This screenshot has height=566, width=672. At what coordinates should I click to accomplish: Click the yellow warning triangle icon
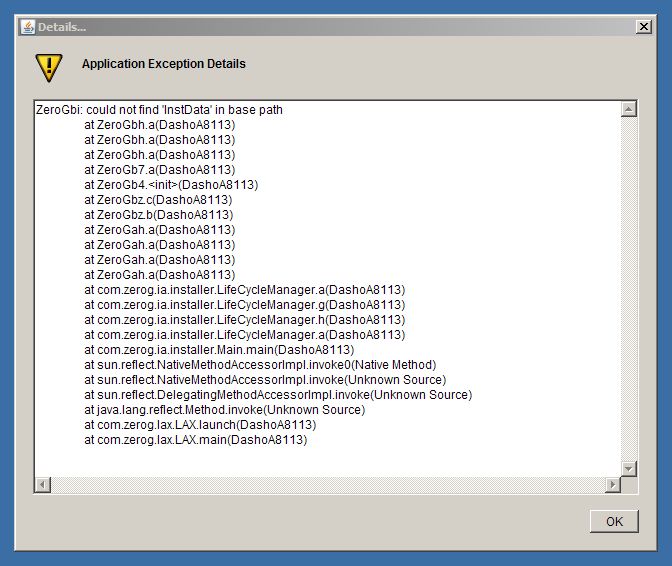(49, 67)
